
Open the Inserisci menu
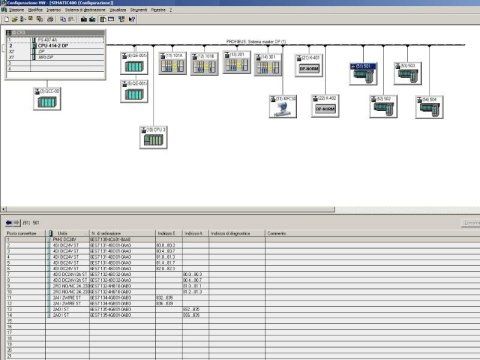[54, 10]
